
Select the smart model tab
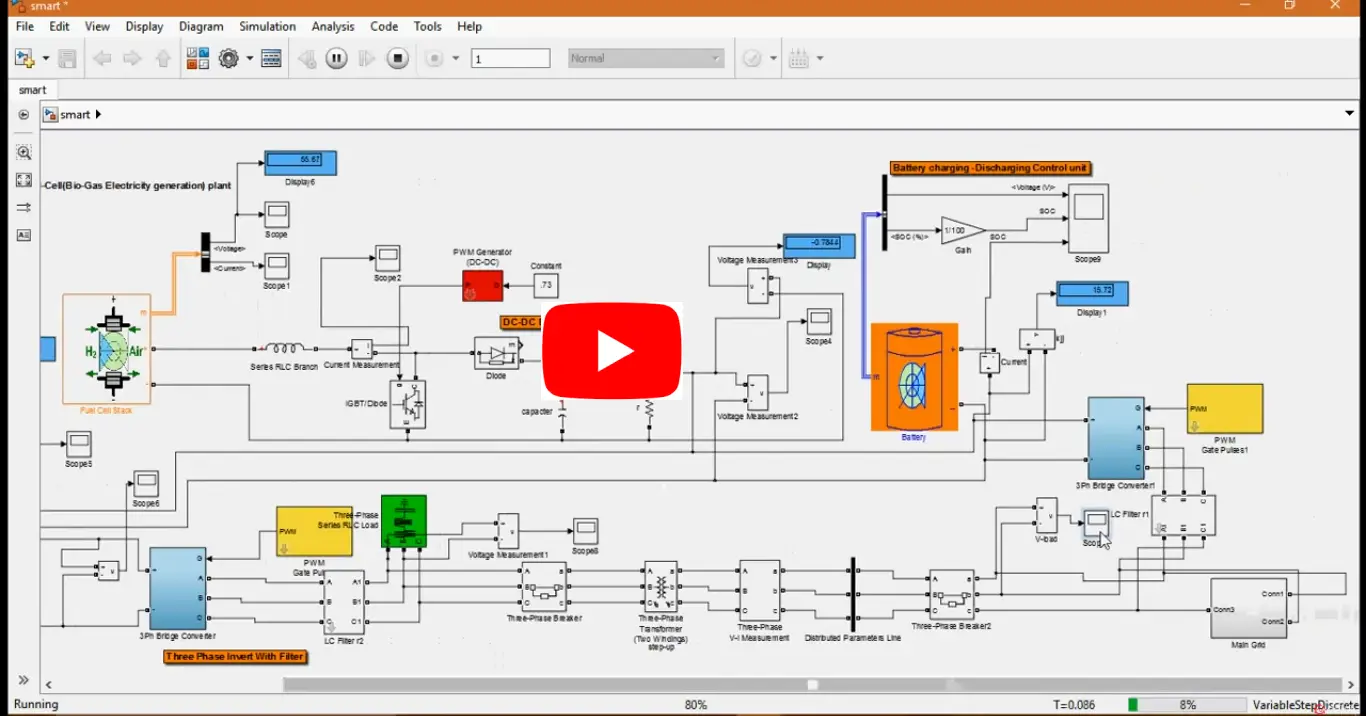click(33, 90)
